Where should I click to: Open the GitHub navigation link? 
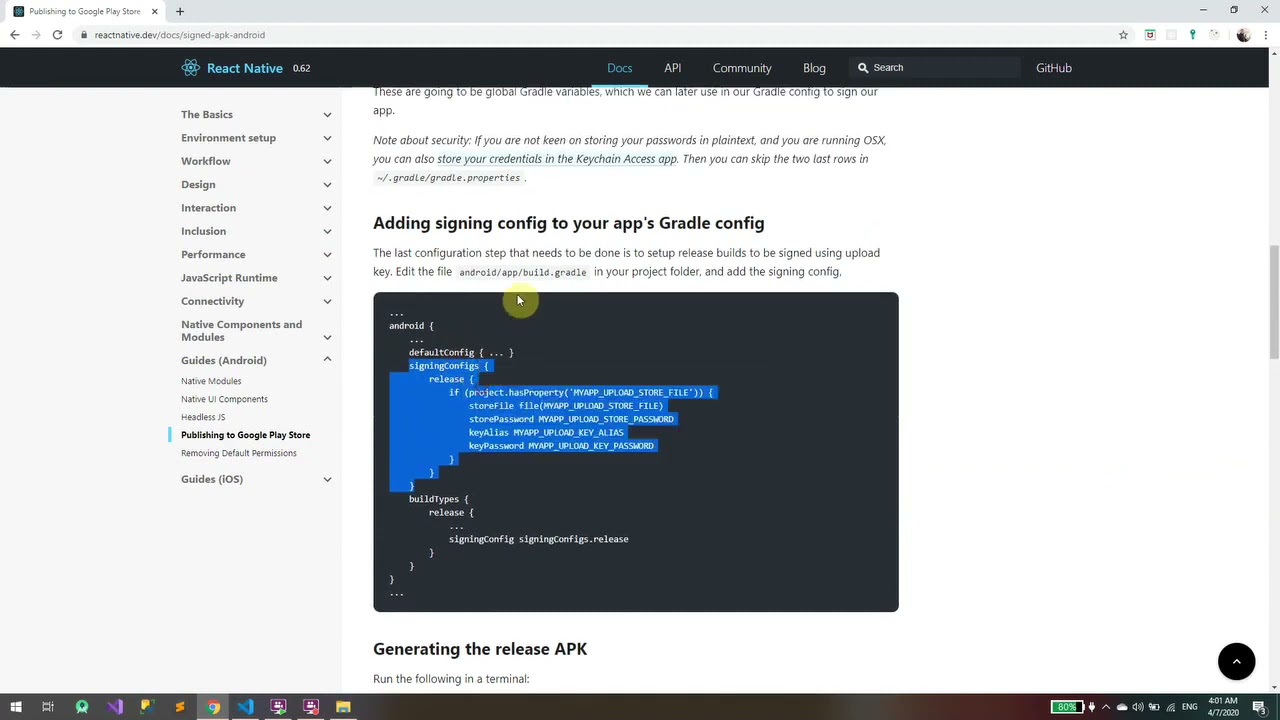pos(1054,68)
